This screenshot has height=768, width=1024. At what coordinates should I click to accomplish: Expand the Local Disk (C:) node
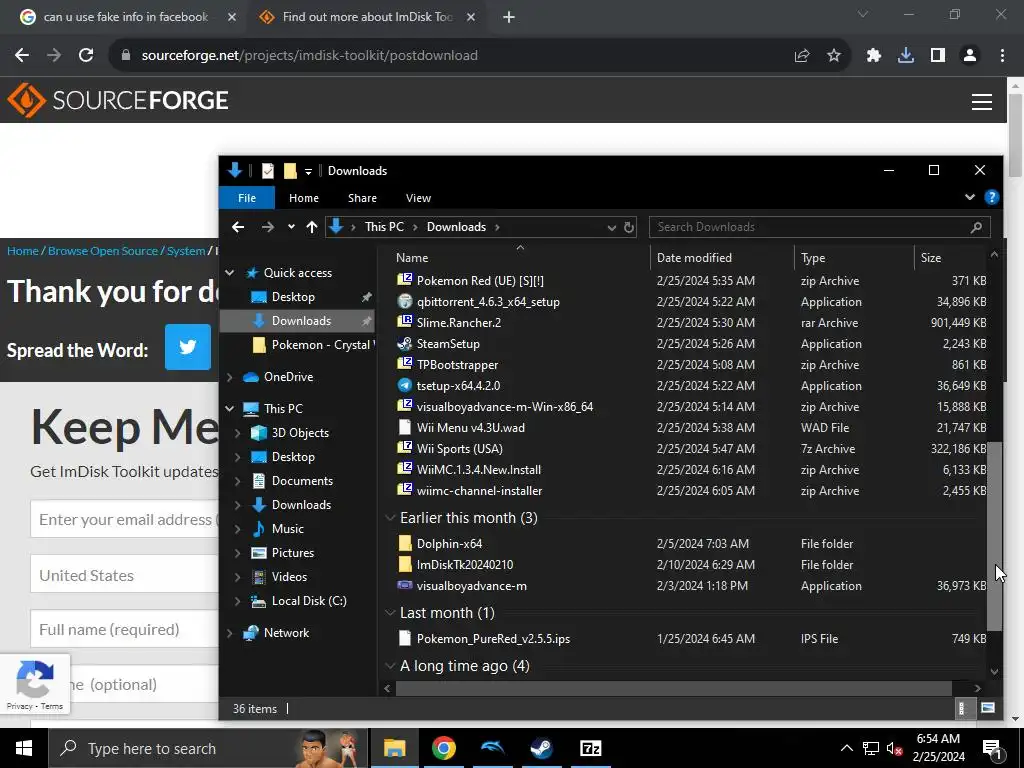click(x=238, y=601)
